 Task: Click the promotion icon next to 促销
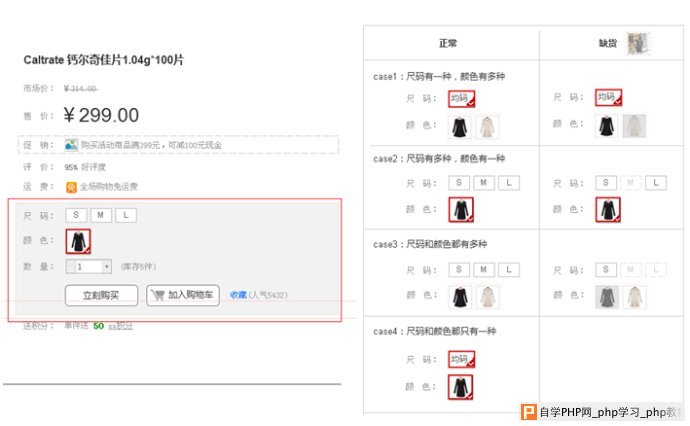71,145
